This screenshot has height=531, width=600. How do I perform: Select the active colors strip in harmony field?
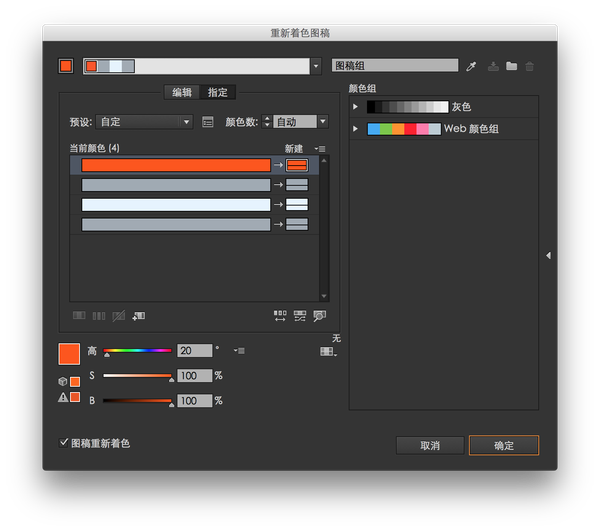pyautogui.click(x=109, y=66)
